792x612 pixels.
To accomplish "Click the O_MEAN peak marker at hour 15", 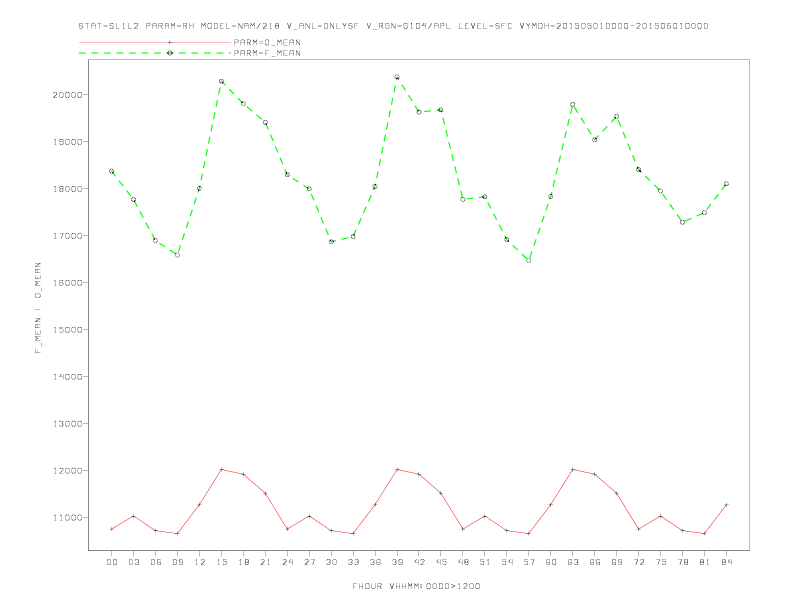I will point(221,469).
